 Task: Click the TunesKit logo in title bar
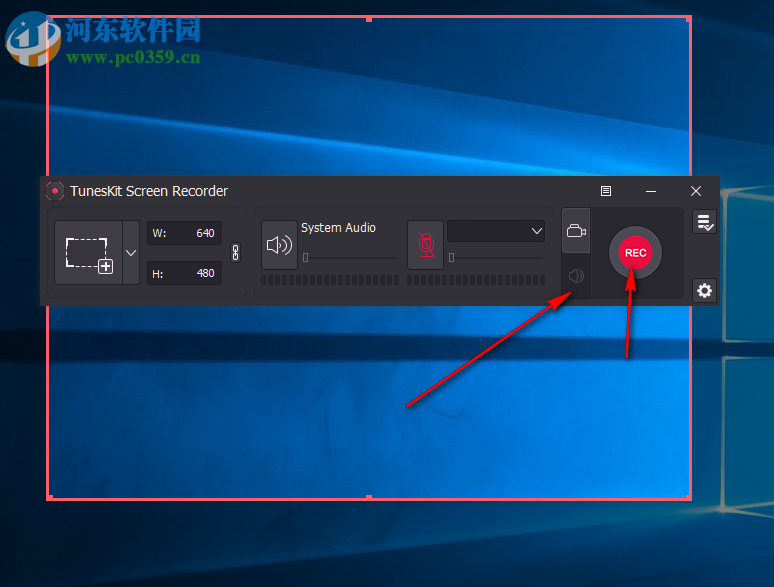[55, 191]
